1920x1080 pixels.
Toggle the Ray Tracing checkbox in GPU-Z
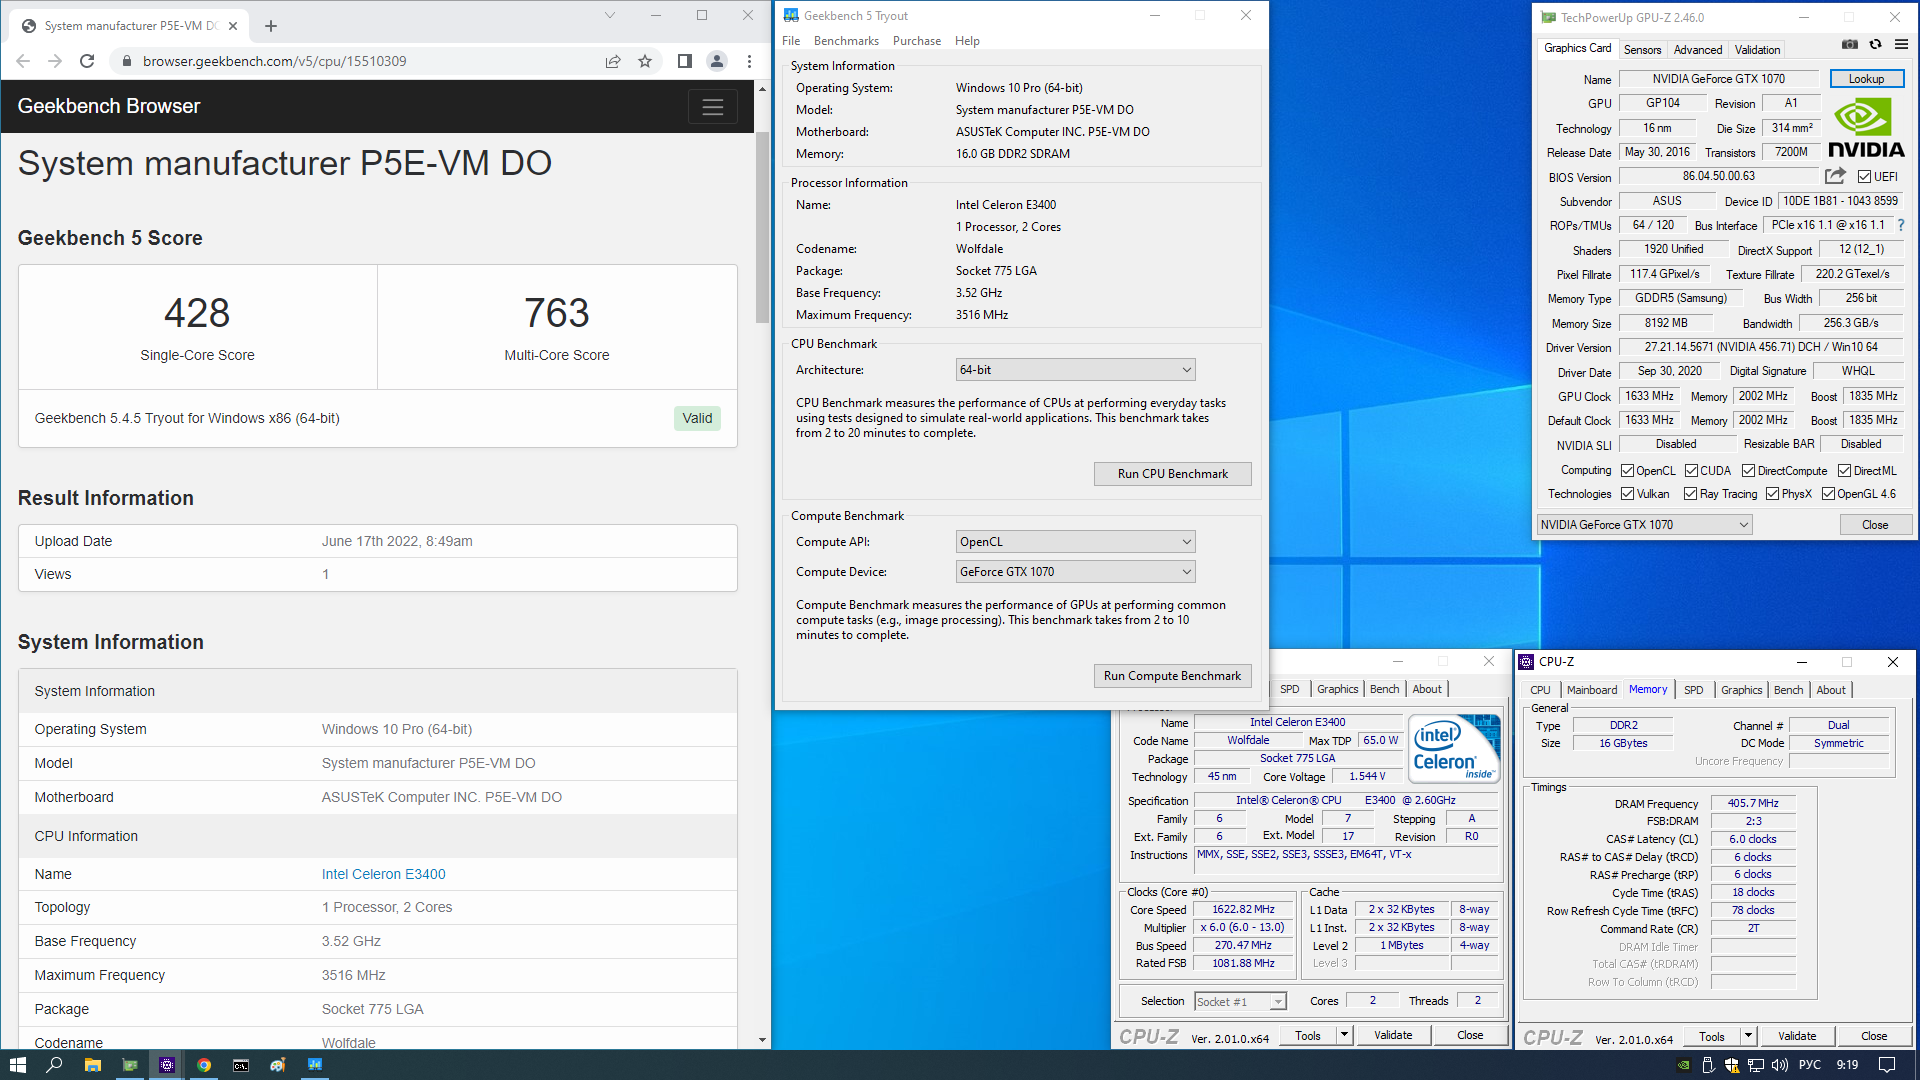tap(1690, 494)
